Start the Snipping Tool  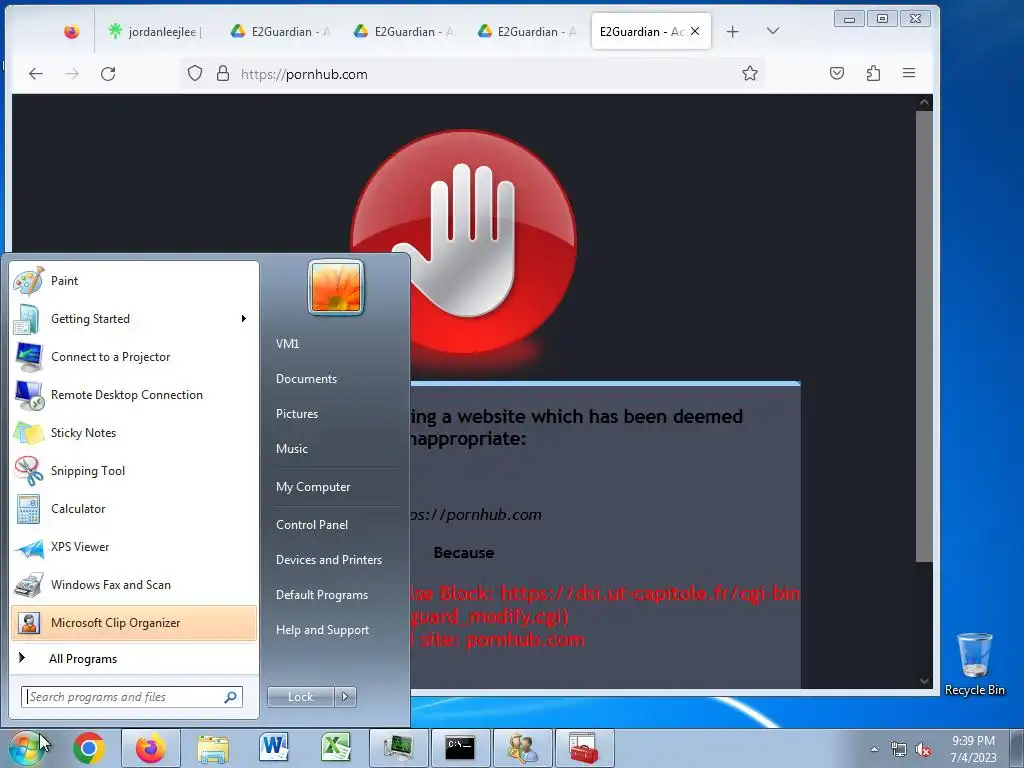(134, 471)
